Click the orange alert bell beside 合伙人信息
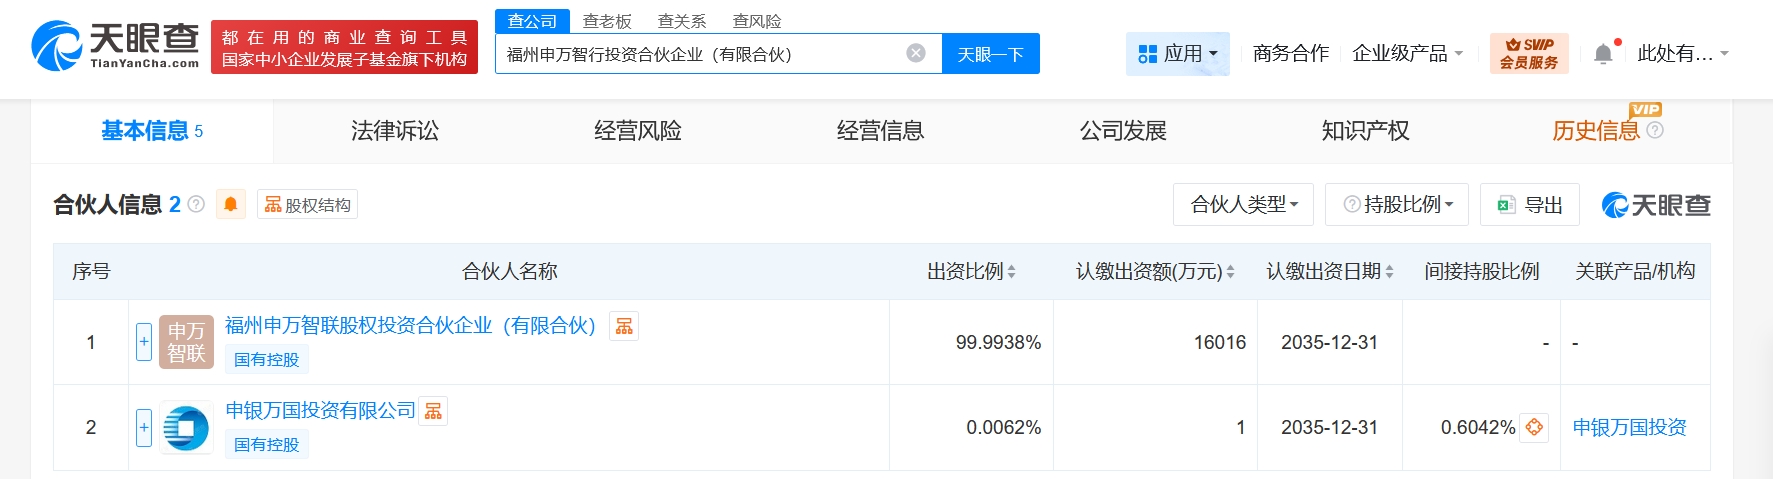This screenshot has height=479, width=1773. click(230, 204)
